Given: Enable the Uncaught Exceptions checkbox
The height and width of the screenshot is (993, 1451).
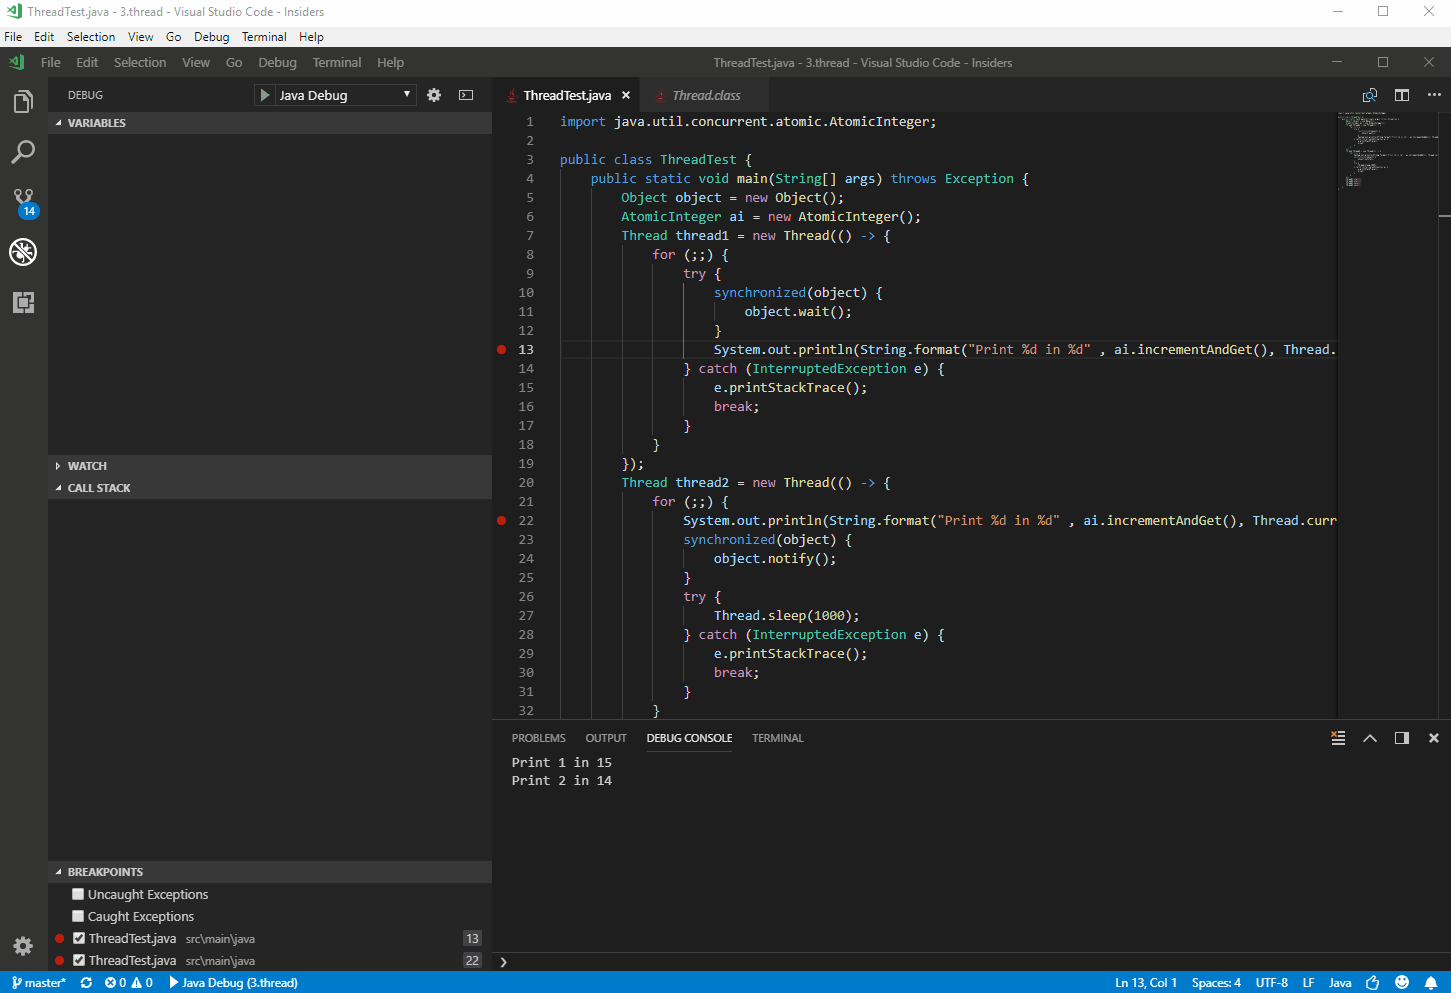Looking at the screenshot, I should click(77, 893).
